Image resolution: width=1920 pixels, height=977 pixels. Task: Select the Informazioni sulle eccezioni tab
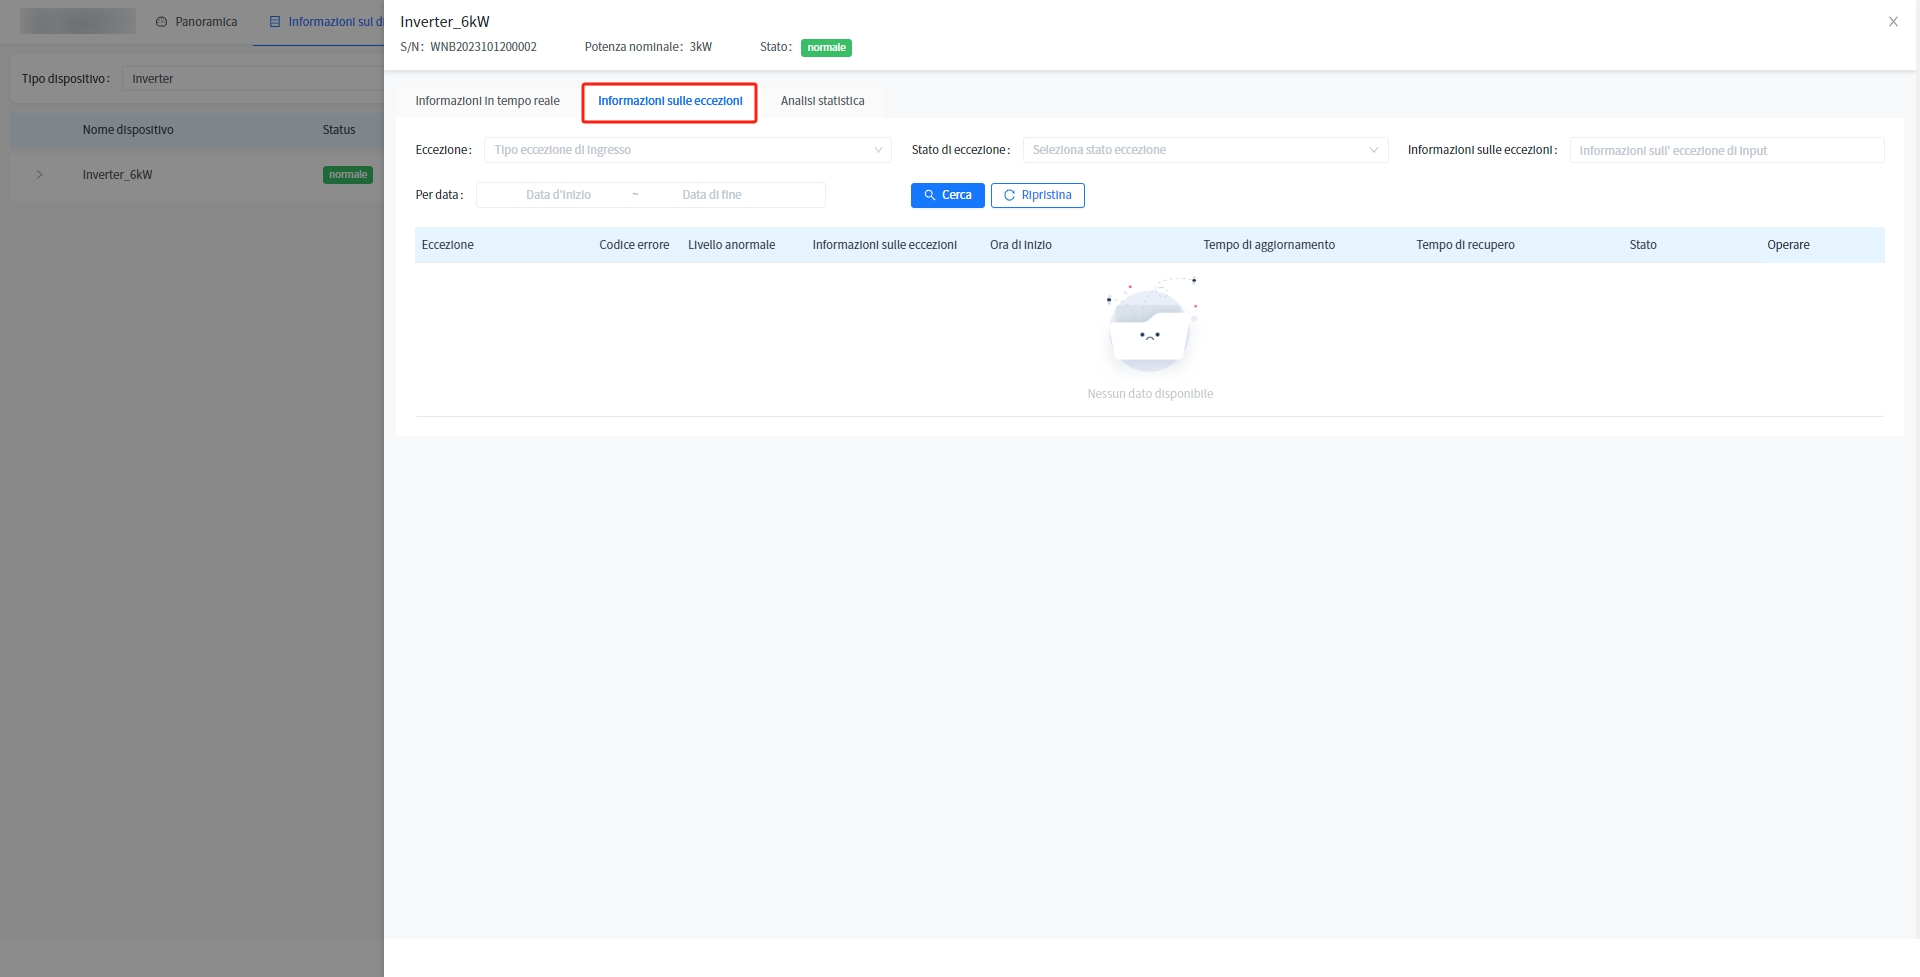(x=670, y=101)
